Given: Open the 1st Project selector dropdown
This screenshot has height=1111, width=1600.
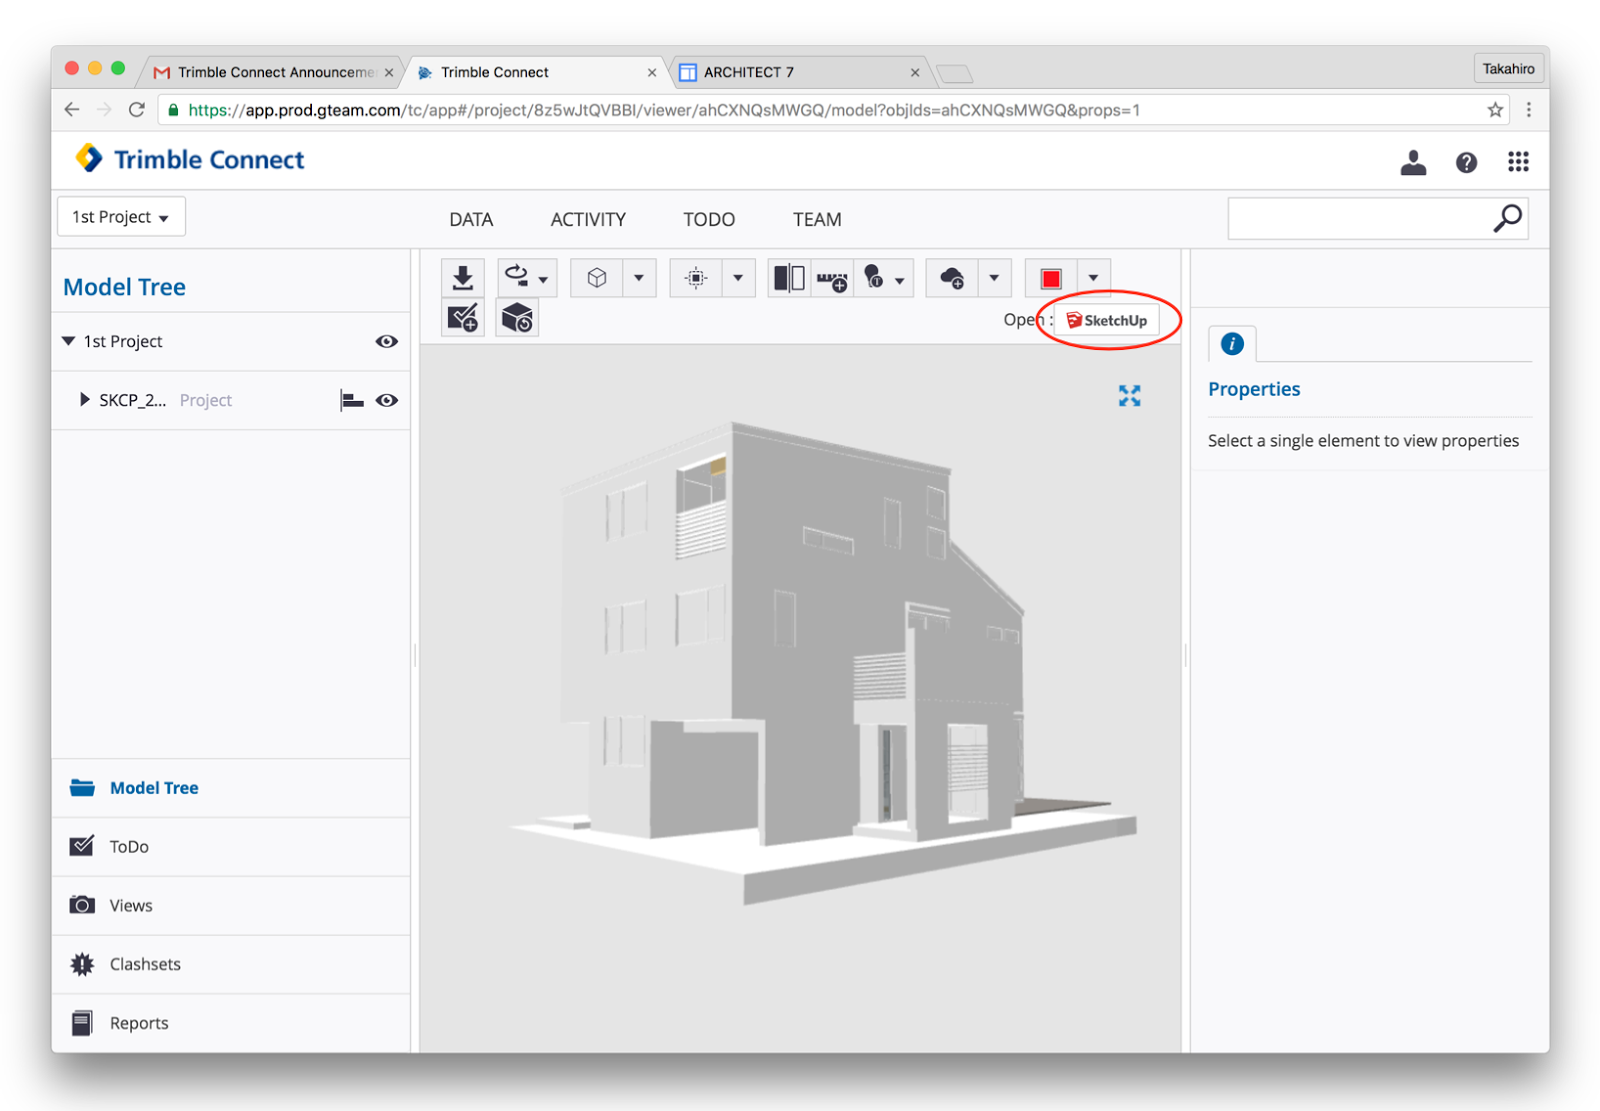Looking at the screenshot, I should coord(121,217).
